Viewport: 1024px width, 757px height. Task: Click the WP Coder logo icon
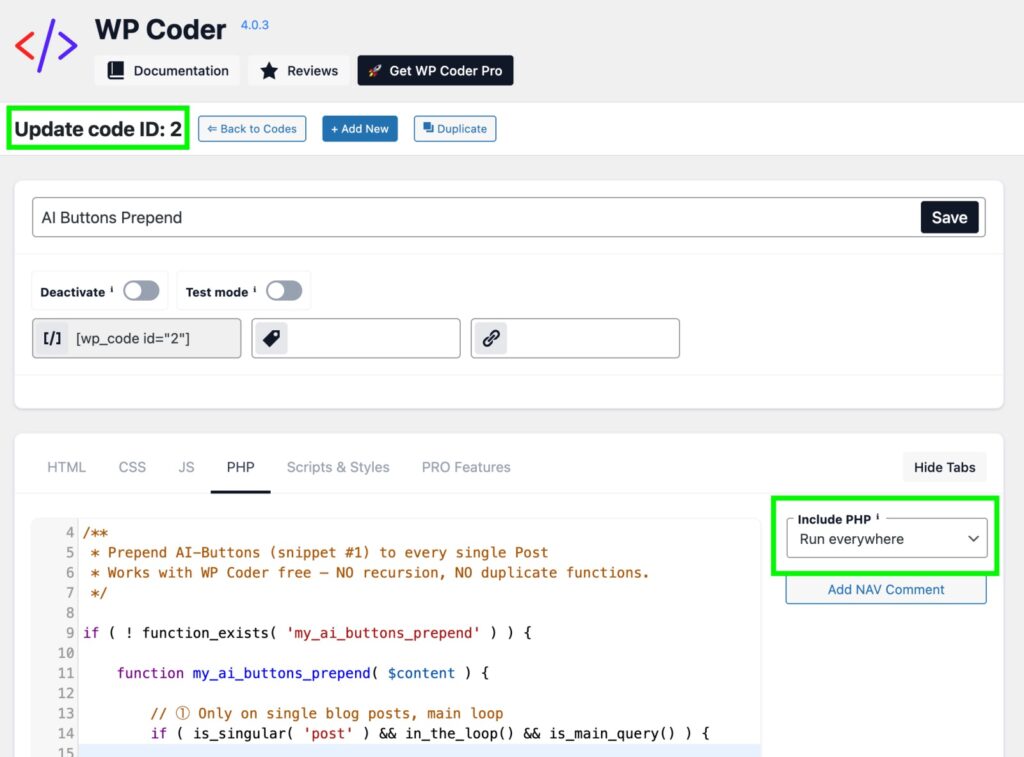(46, 46)
